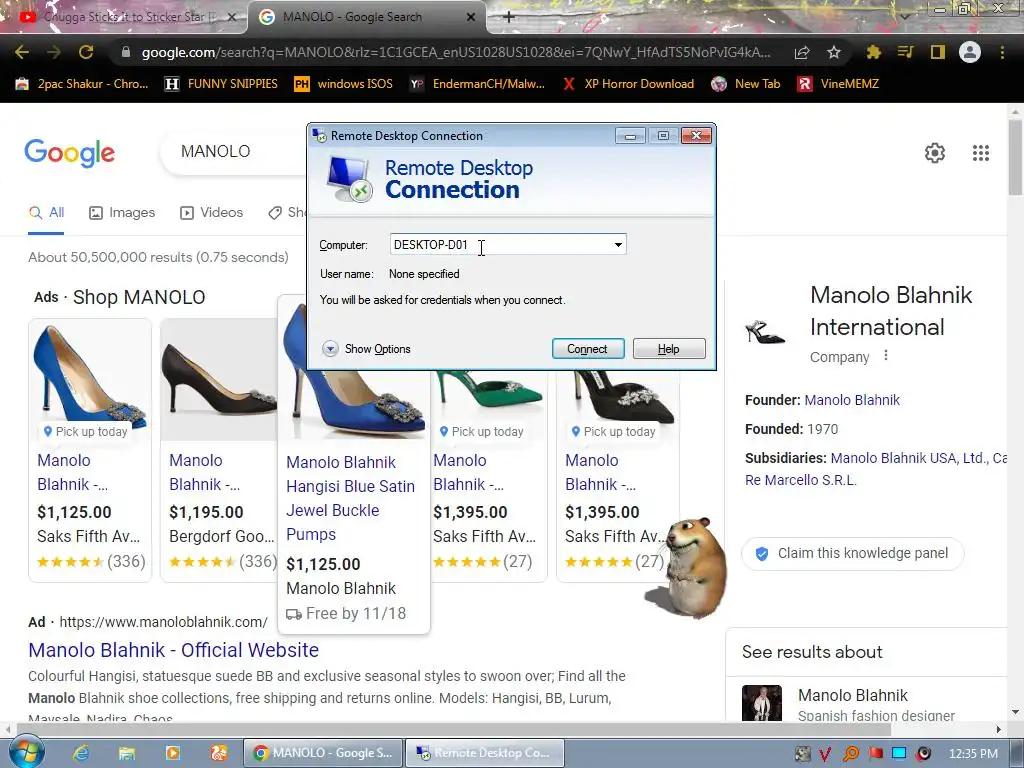Expand Show Options in Remote Desktop

pos(366,349)
